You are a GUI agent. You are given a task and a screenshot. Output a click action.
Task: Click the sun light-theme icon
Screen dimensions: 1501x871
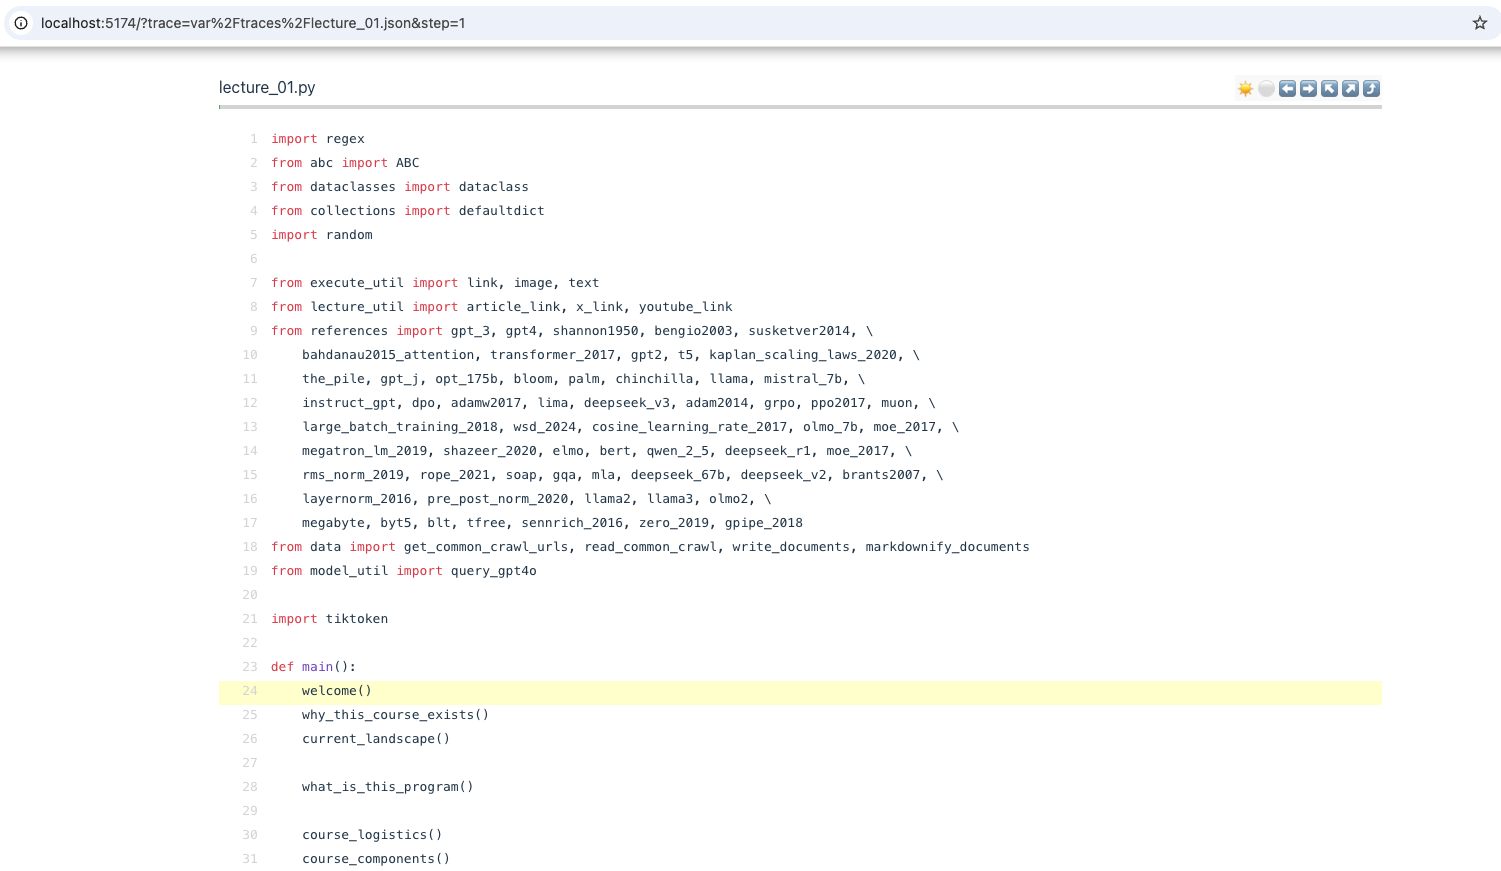[x=1245, y=89]
